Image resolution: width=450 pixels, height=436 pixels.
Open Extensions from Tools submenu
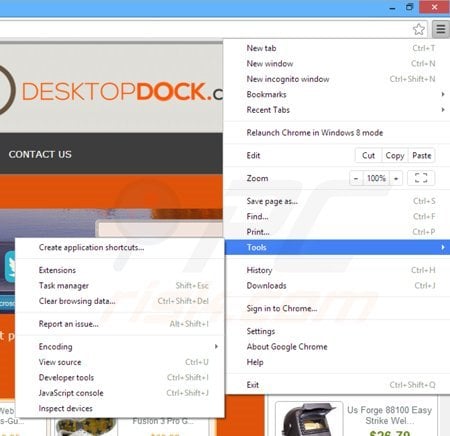click(120, 270)
